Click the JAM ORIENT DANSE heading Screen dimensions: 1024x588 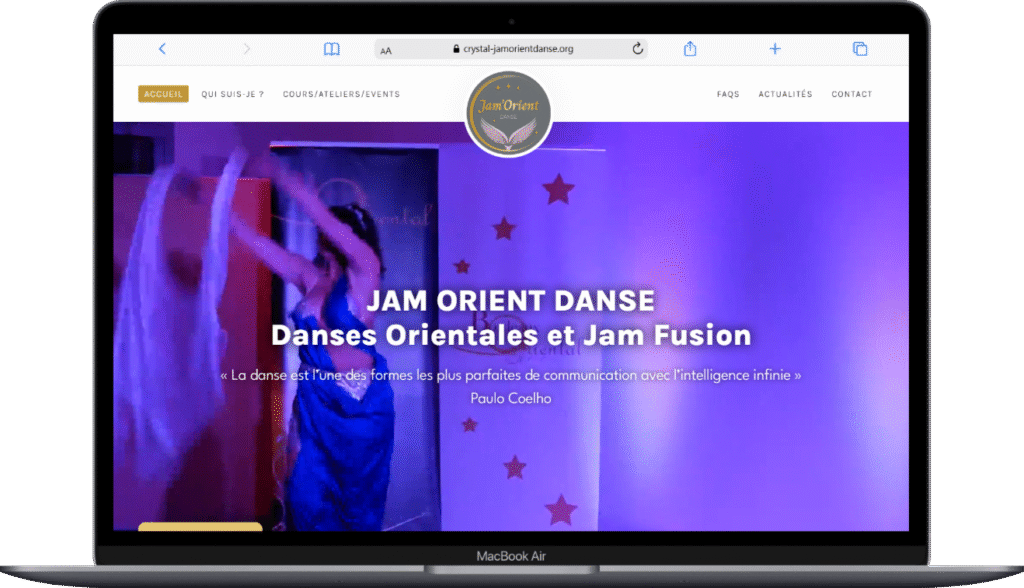[511, 300]
